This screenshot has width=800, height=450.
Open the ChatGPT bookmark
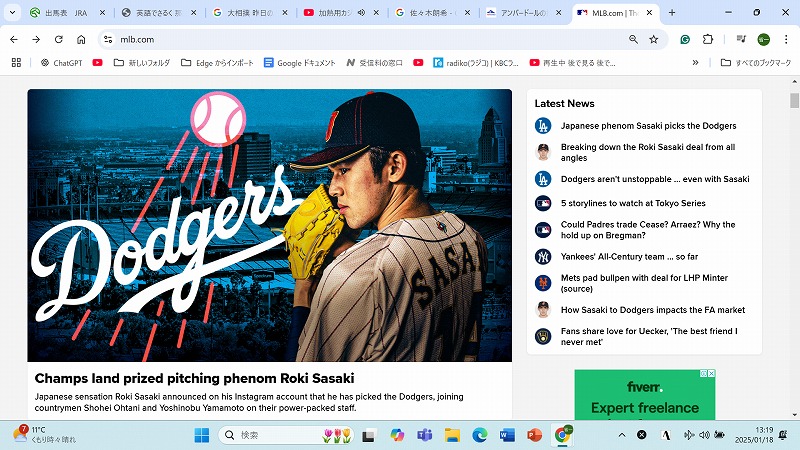(x=61, y=63)
